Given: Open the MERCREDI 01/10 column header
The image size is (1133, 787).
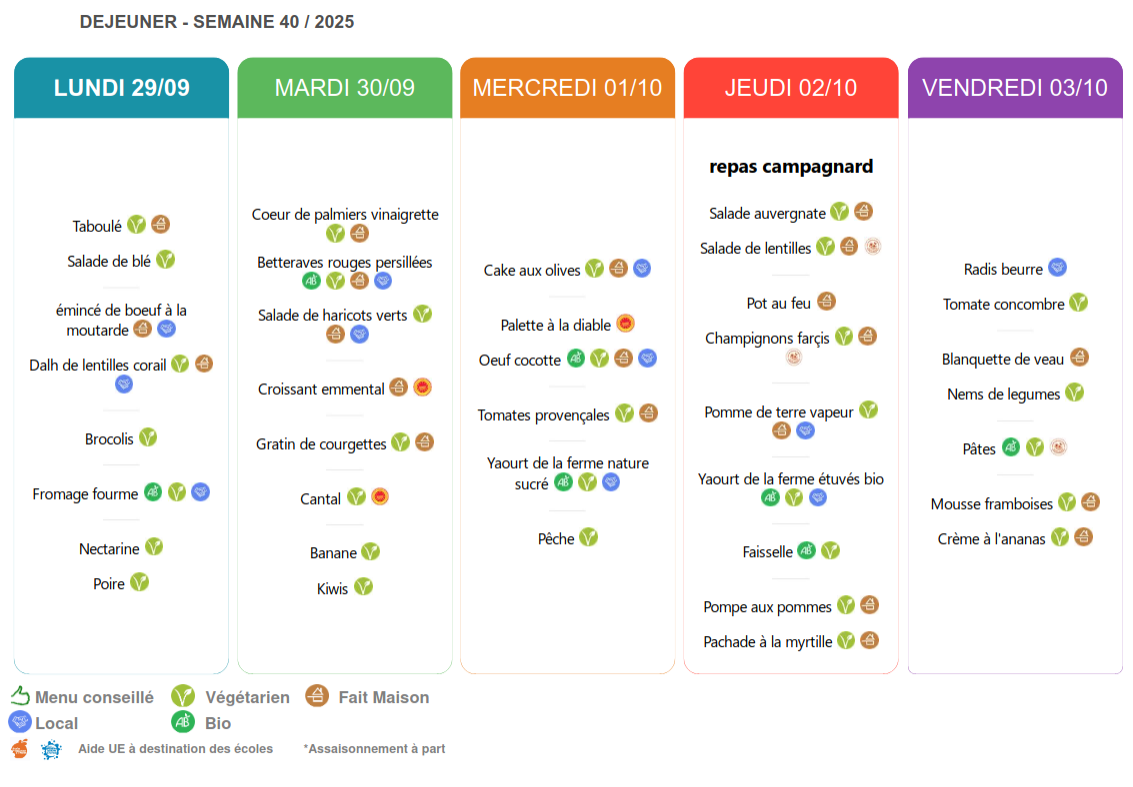Looking at the screenshot, I should (567, 88).
